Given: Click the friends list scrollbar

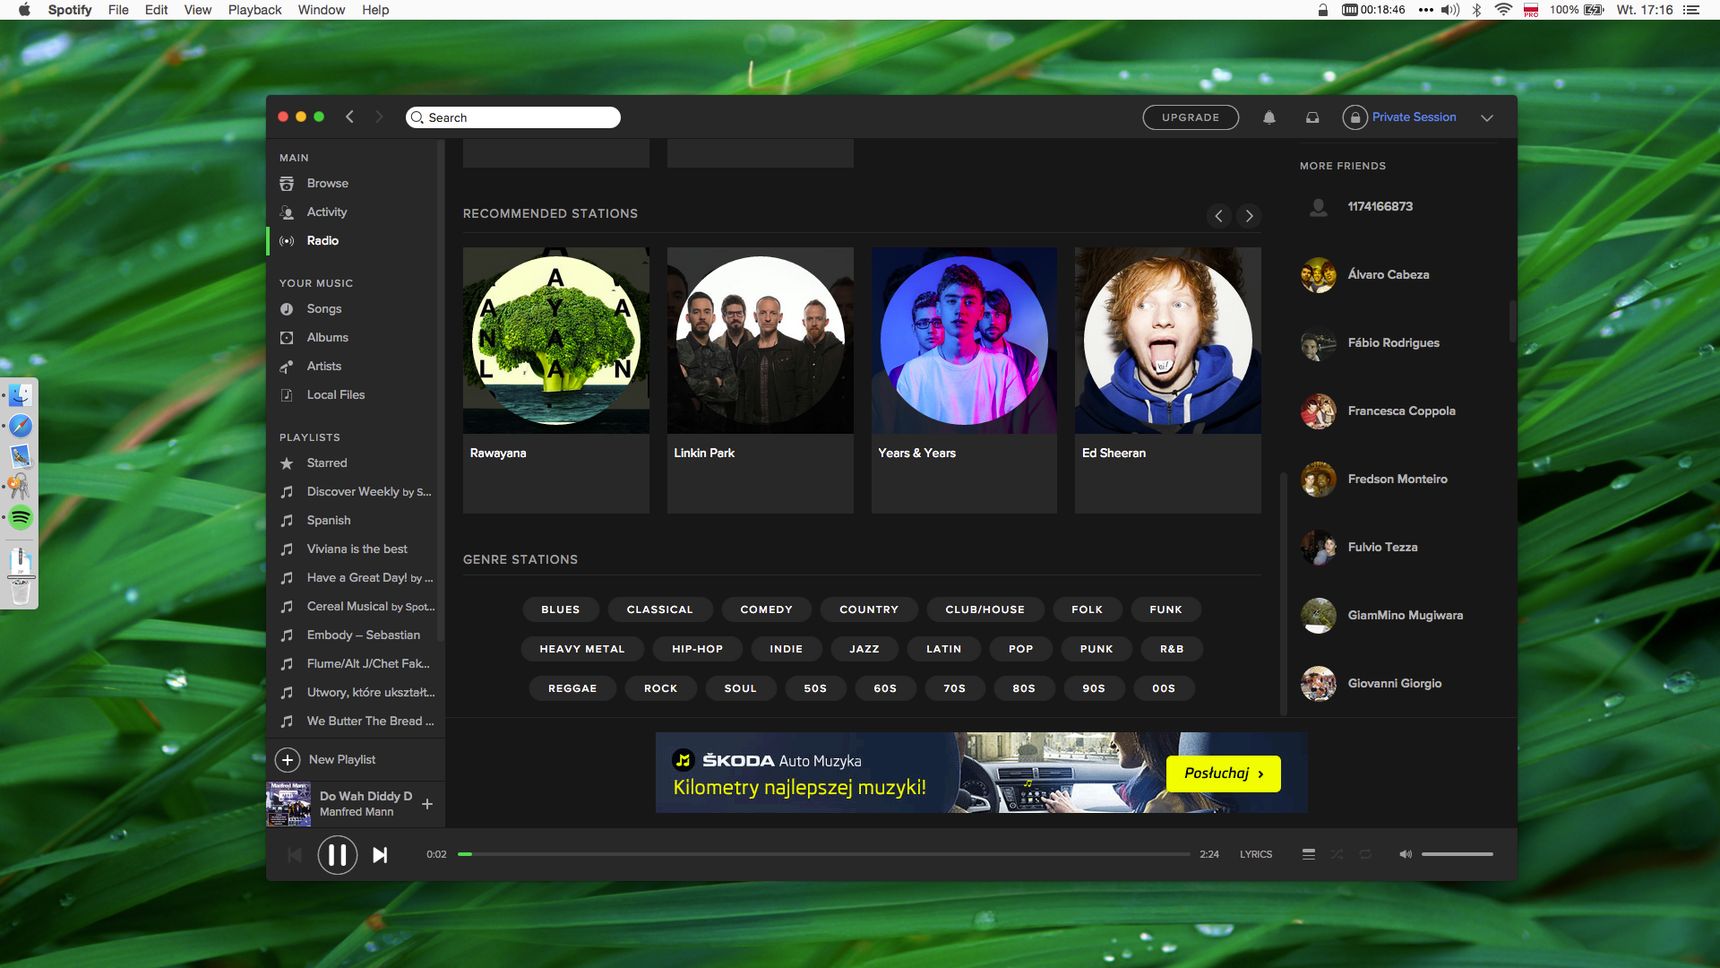Looking at the screenshot, I should click(1512, 320).
